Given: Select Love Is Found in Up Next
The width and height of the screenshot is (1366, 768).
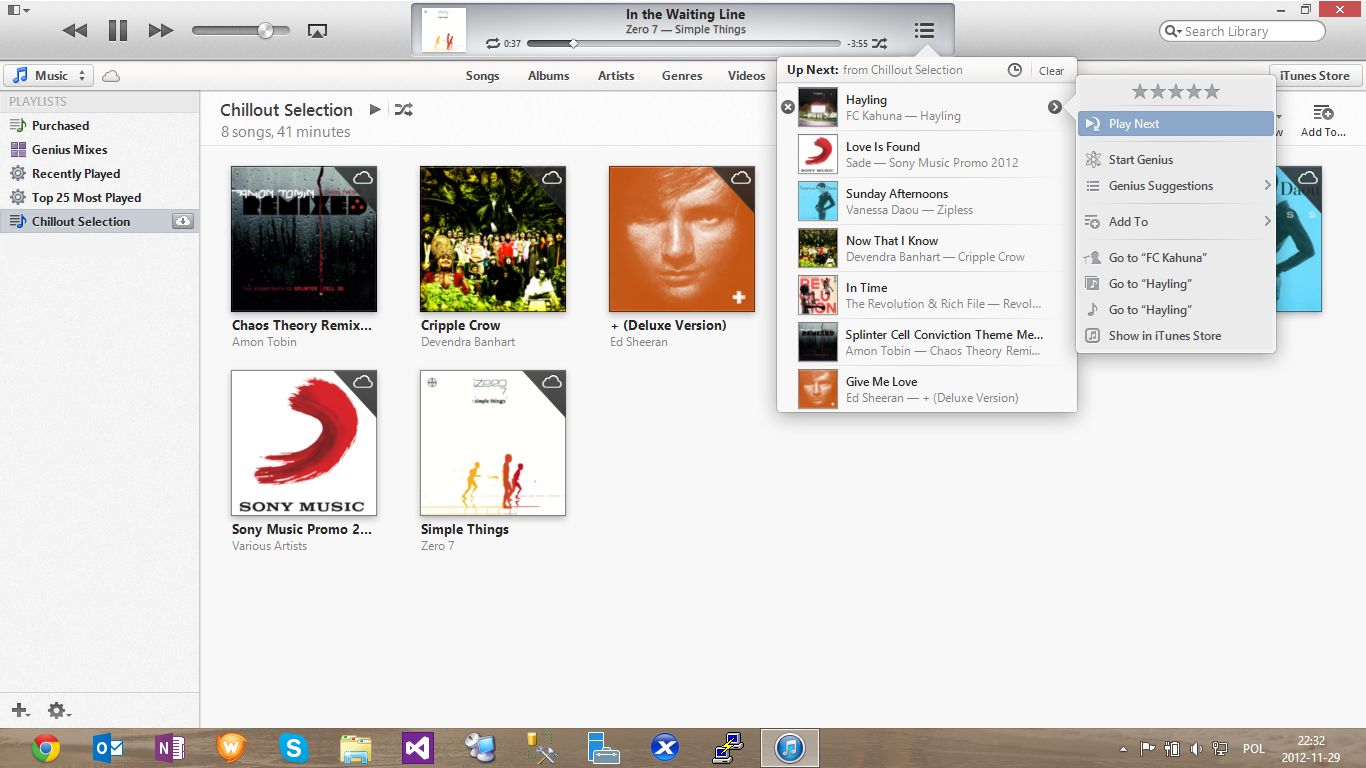Looking at the screenshot, I should pos(927,154).
